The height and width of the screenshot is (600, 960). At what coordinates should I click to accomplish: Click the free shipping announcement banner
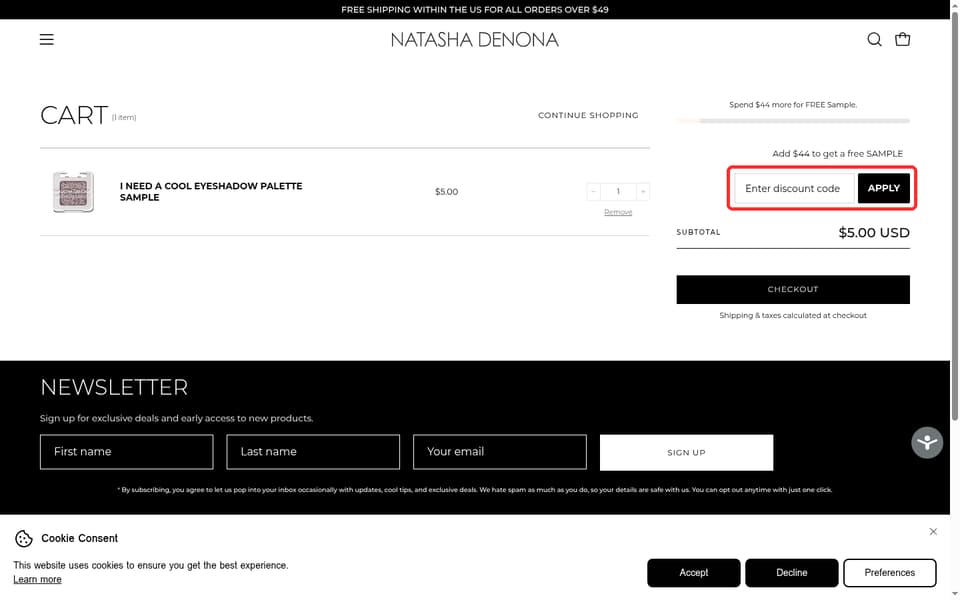[474, 10]
